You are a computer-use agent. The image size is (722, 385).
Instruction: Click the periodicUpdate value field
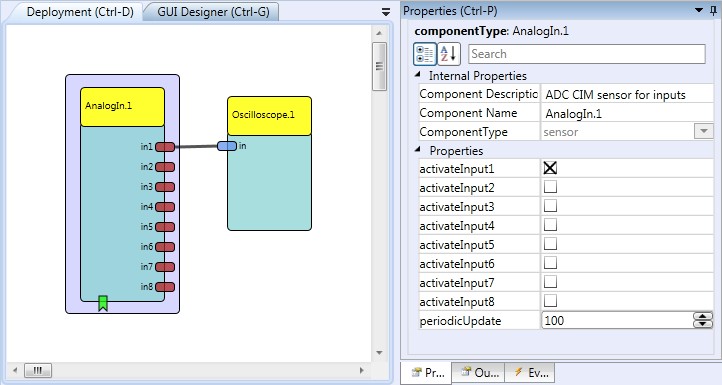point(617,321)
